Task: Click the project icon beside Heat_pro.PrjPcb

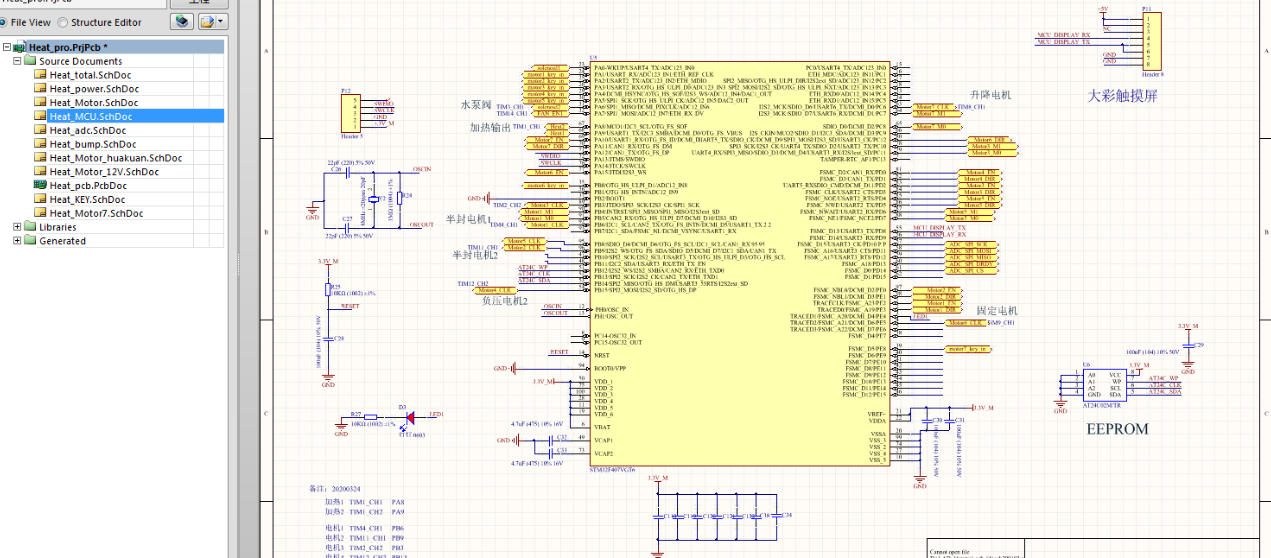Action: click(19, 47)
